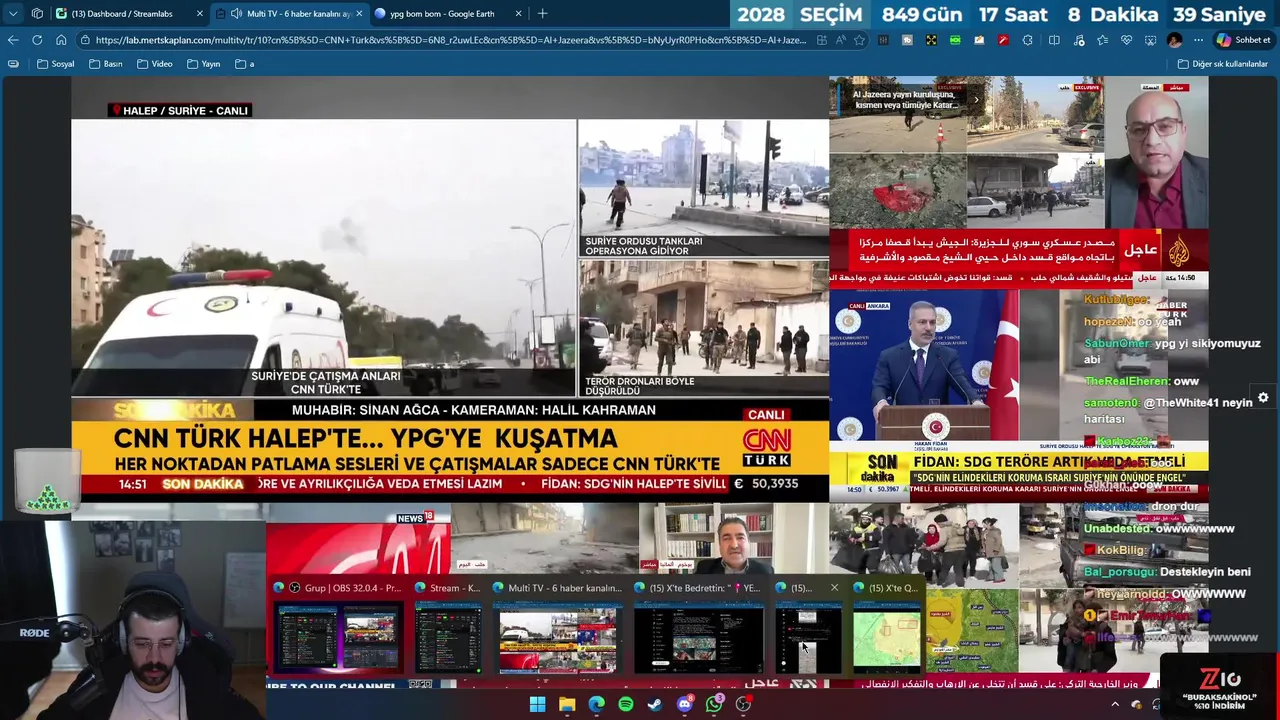The image size is (1280, 720).
Task: Select X'te Q map window preview
Action: click(x=888, y=627)
